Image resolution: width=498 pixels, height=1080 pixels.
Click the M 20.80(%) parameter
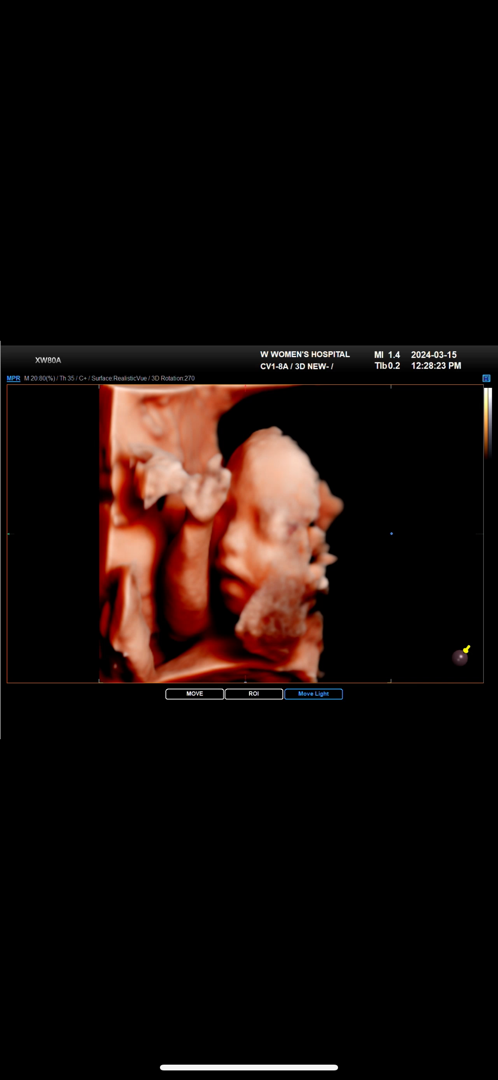pyautogui.click(x=40, y=378)
